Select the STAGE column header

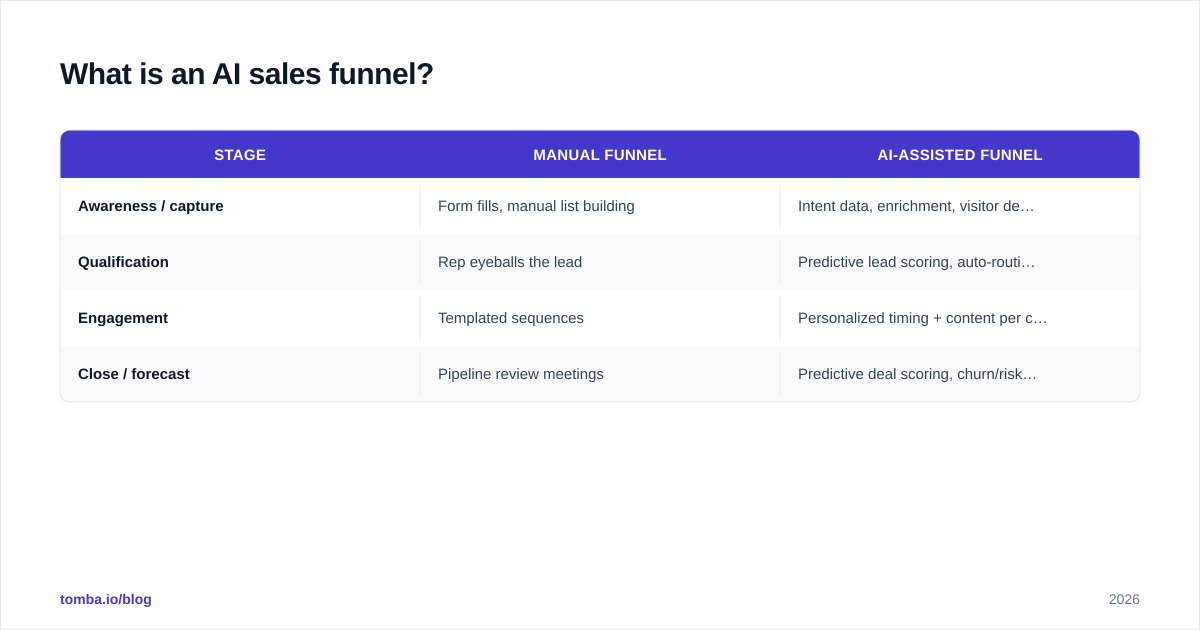click(240, 155)
